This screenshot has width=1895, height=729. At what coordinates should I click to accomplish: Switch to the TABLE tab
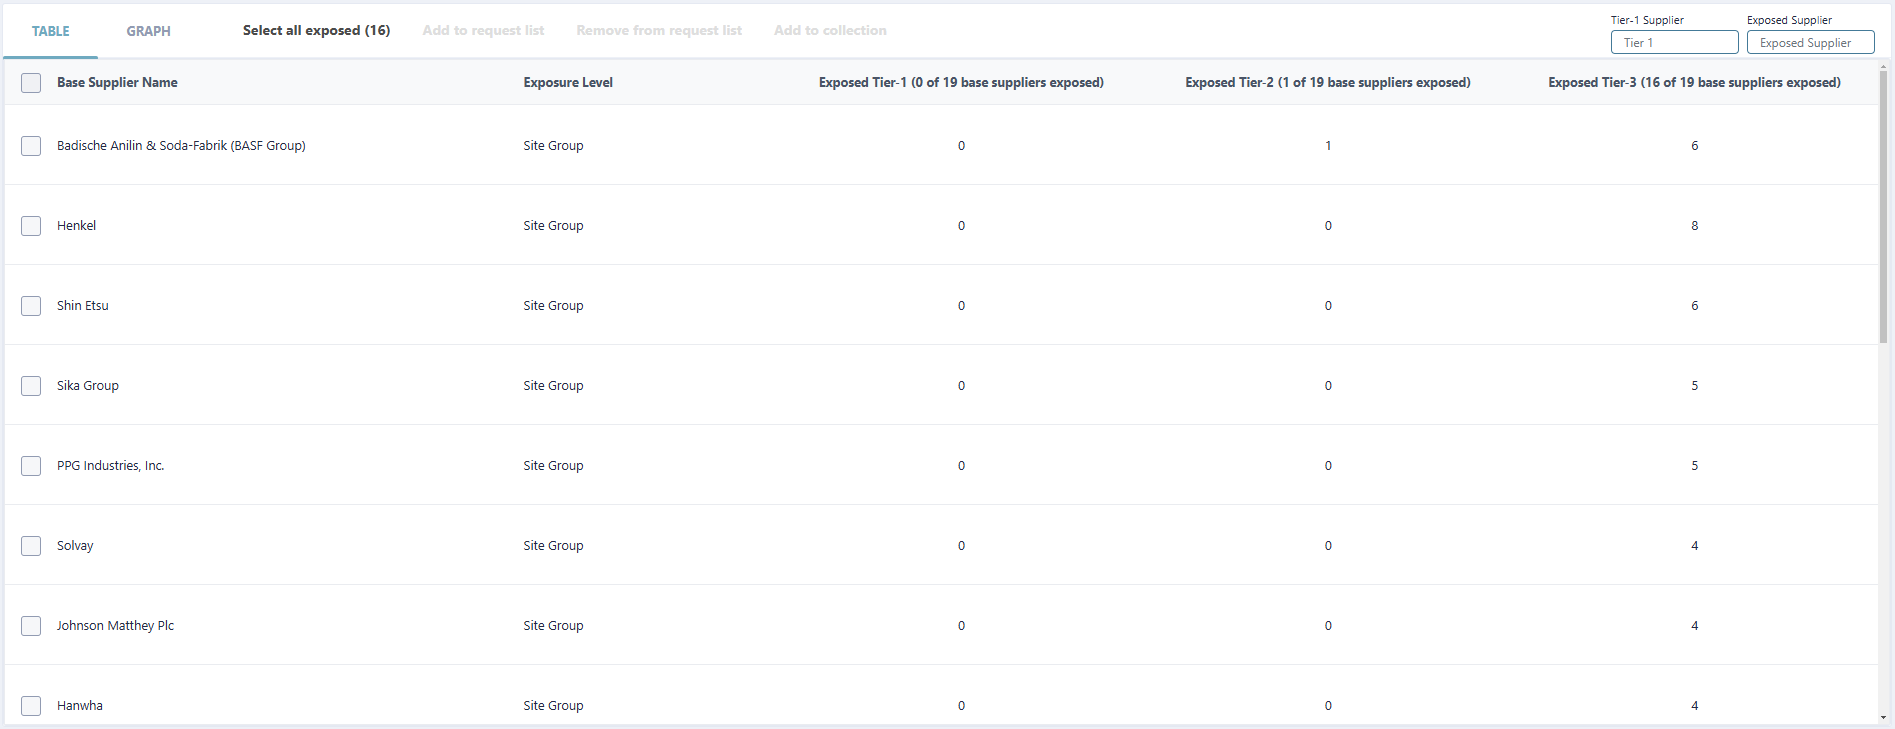click(50, 31)
